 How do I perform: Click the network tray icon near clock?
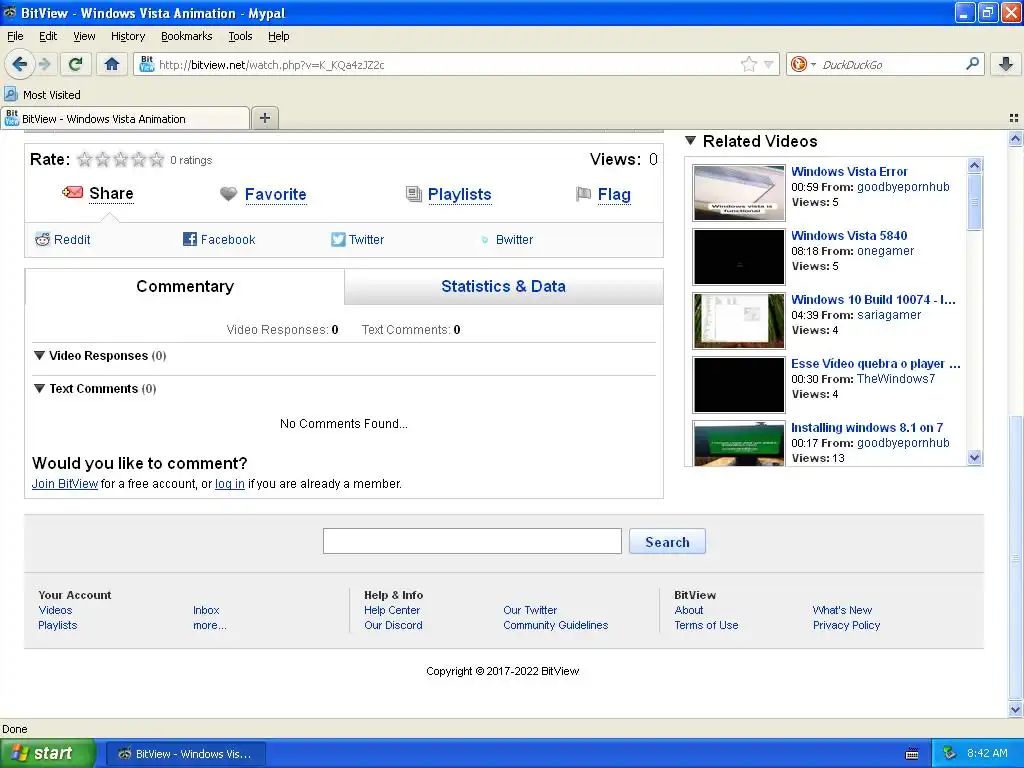(x=949, y=754)
